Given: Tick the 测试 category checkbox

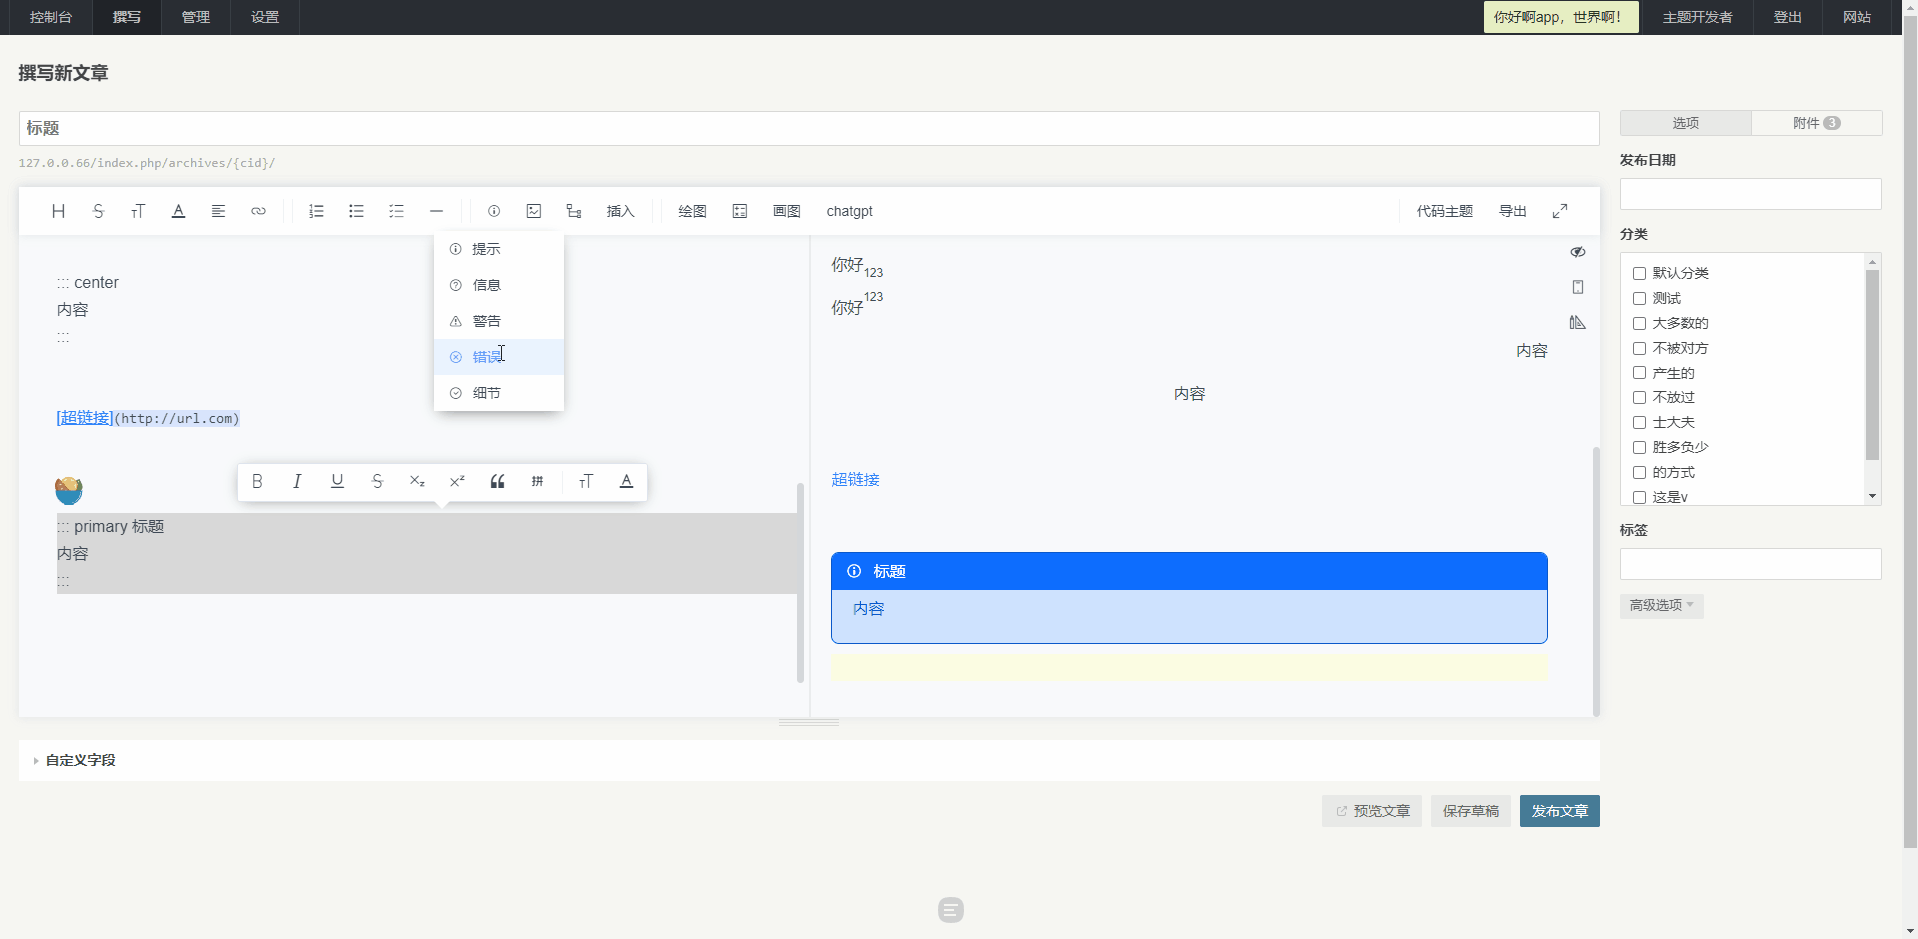Looking at the screenshot, I should pos(1639,298).
